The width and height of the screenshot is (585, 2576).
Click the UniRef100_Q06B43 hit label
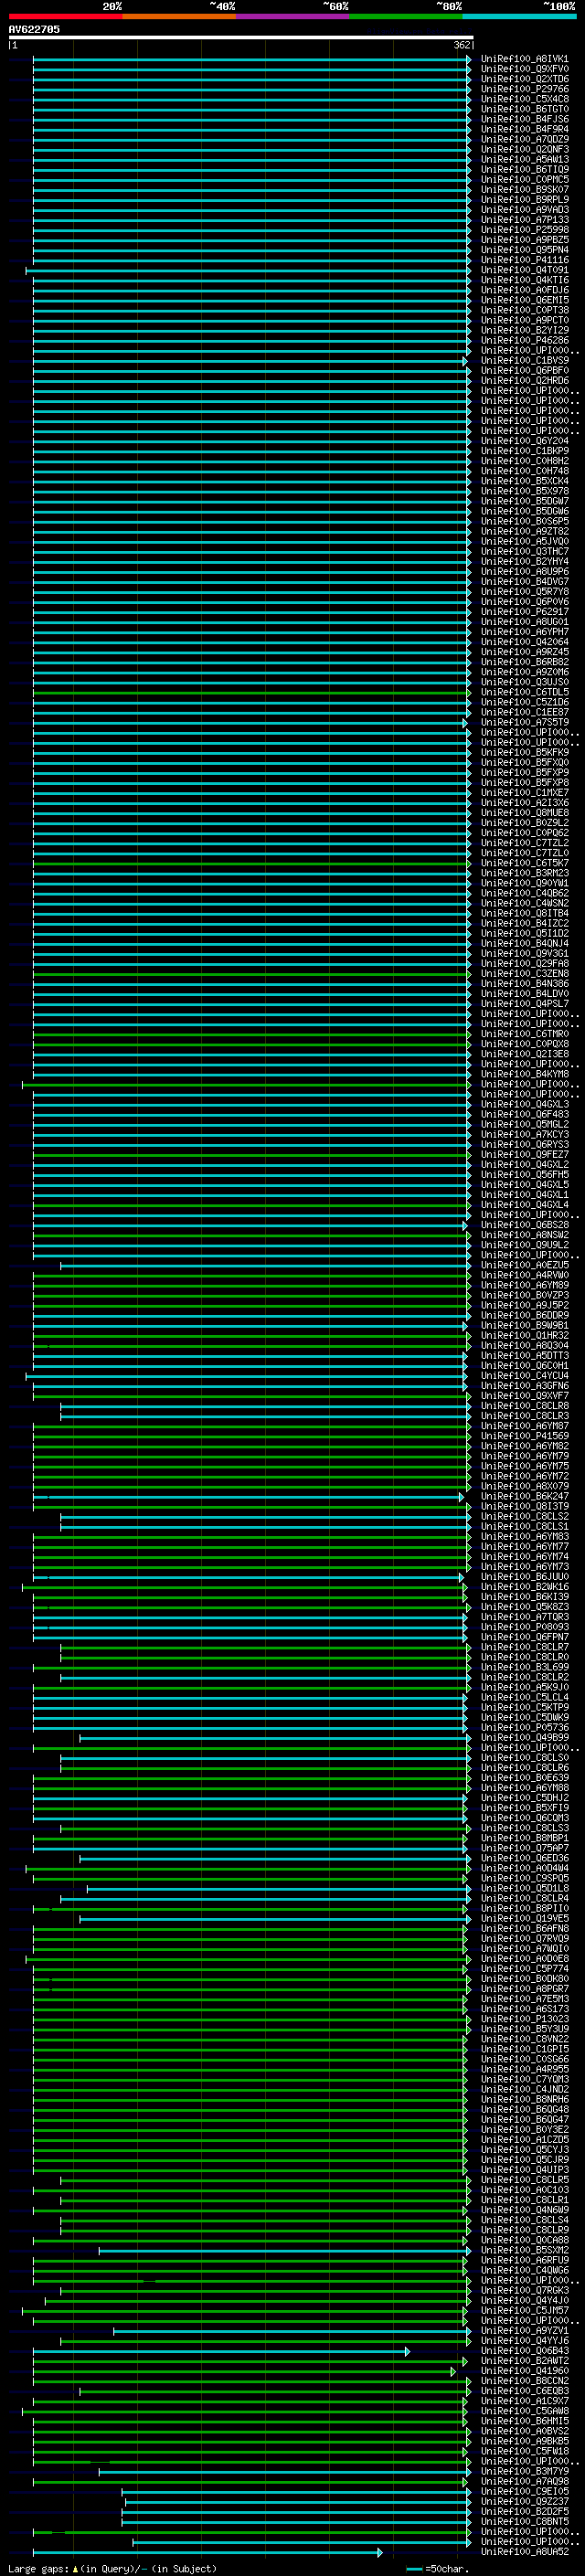(524, 2350)
